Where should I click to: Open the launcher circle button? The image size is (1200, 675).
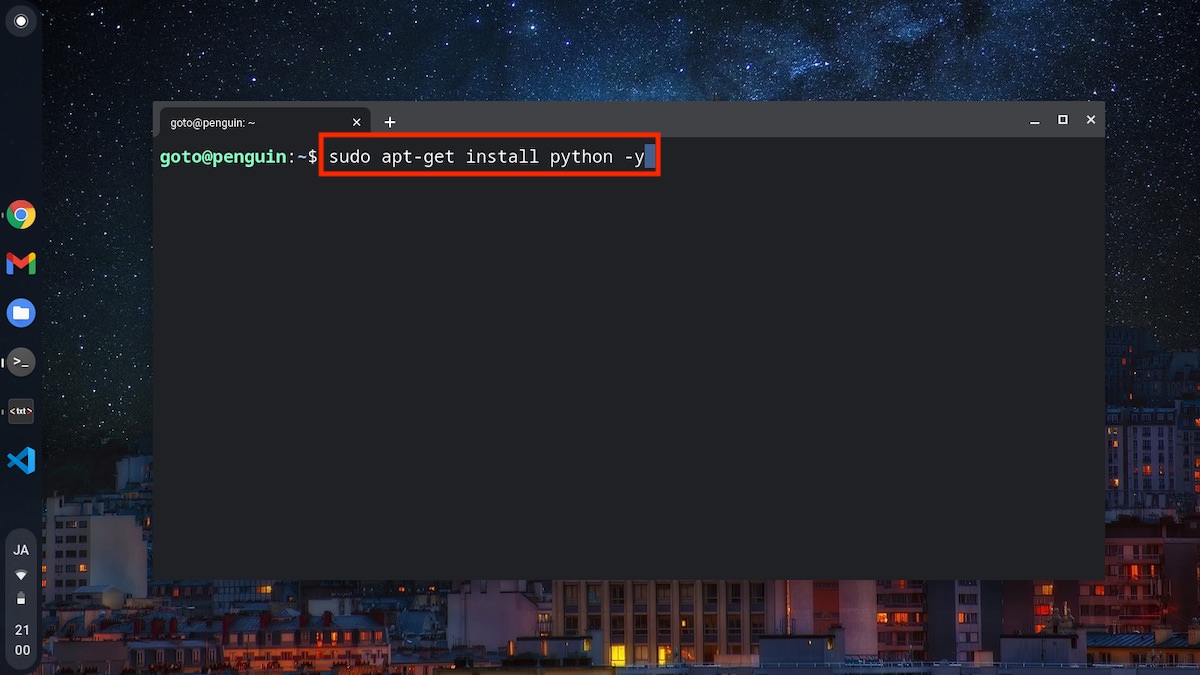click(21, 21)
